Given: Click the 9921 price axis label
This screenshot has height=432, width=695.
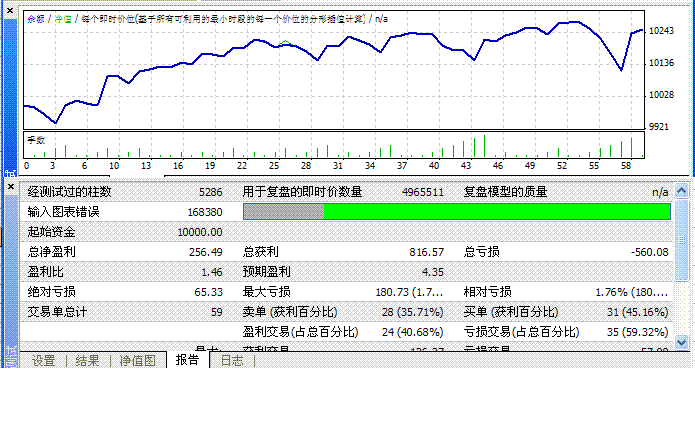Looking at the screenshot, I should pos(659,127).
